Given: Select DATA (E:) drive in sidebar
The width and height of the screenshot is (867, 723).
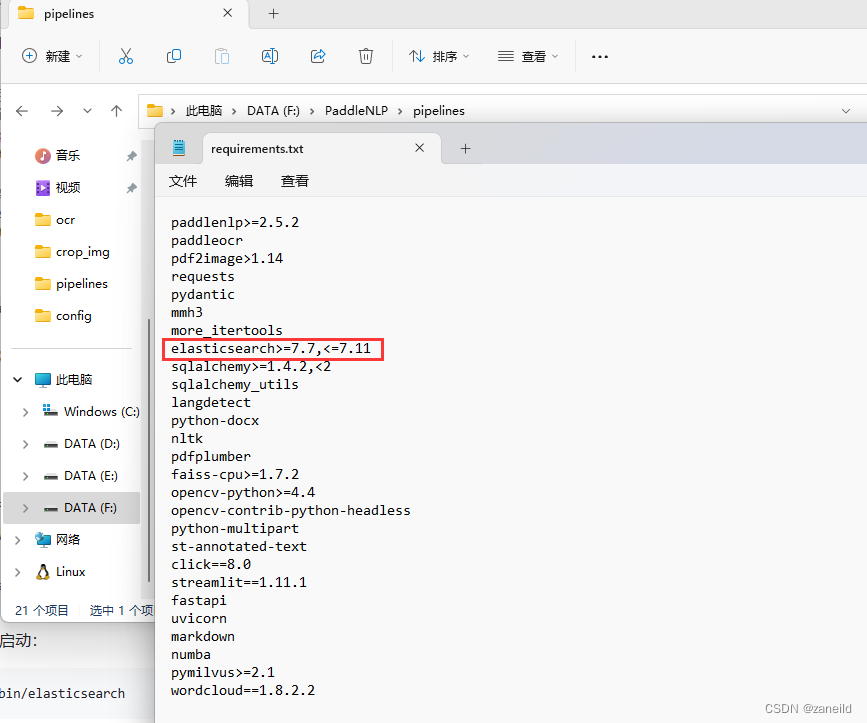Looking at the screenshot, I should click(x=91, y=476).
